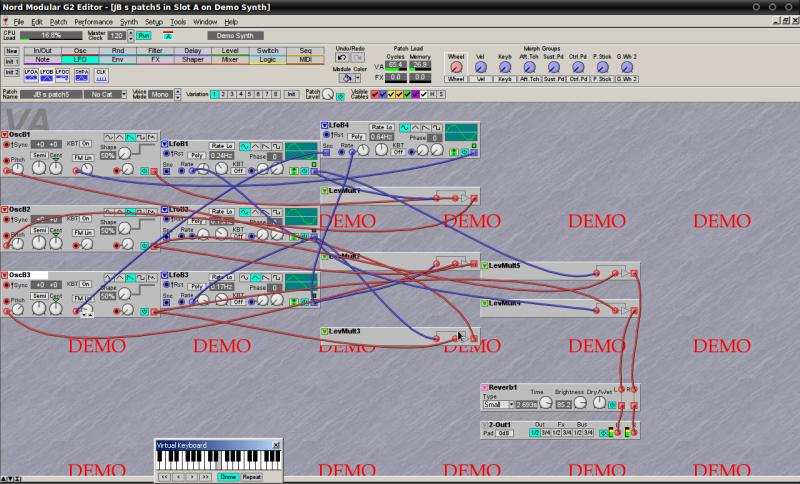Click Repeat on the Virtual Keyboard

pyautogui.click(x=252, y=477)
